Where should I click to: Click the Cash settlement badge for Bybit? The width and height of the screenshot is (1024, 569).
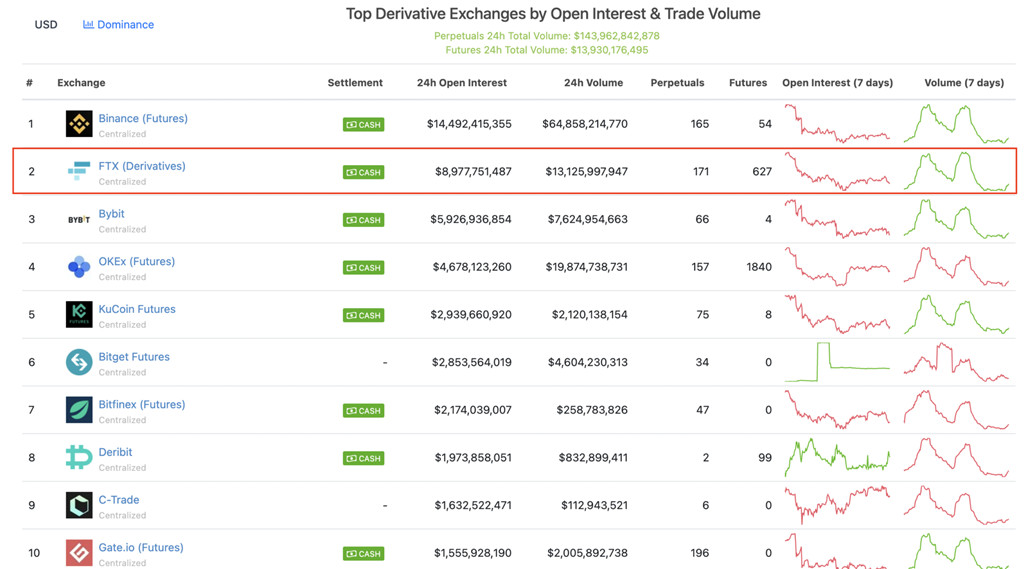364,220
